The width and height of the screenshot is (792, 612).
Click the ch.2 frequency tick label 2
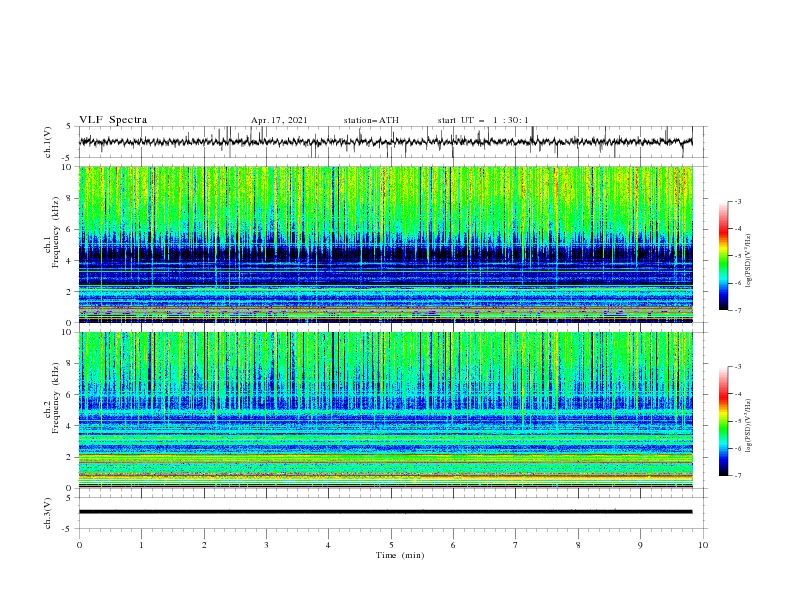(69, 457)
